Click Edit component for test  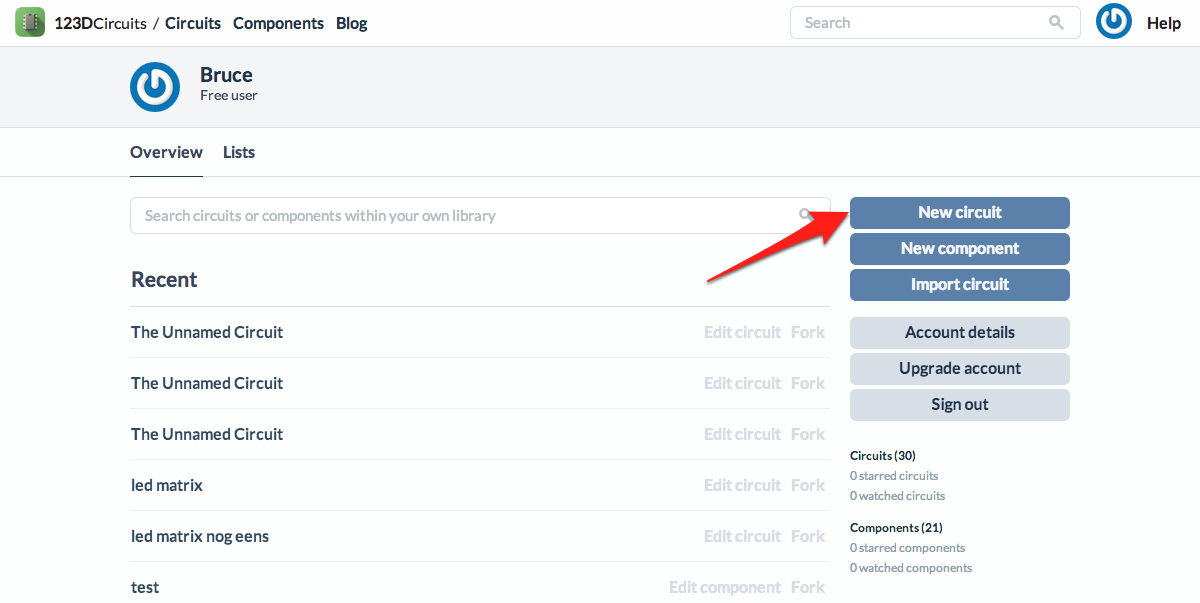(724, 587)
